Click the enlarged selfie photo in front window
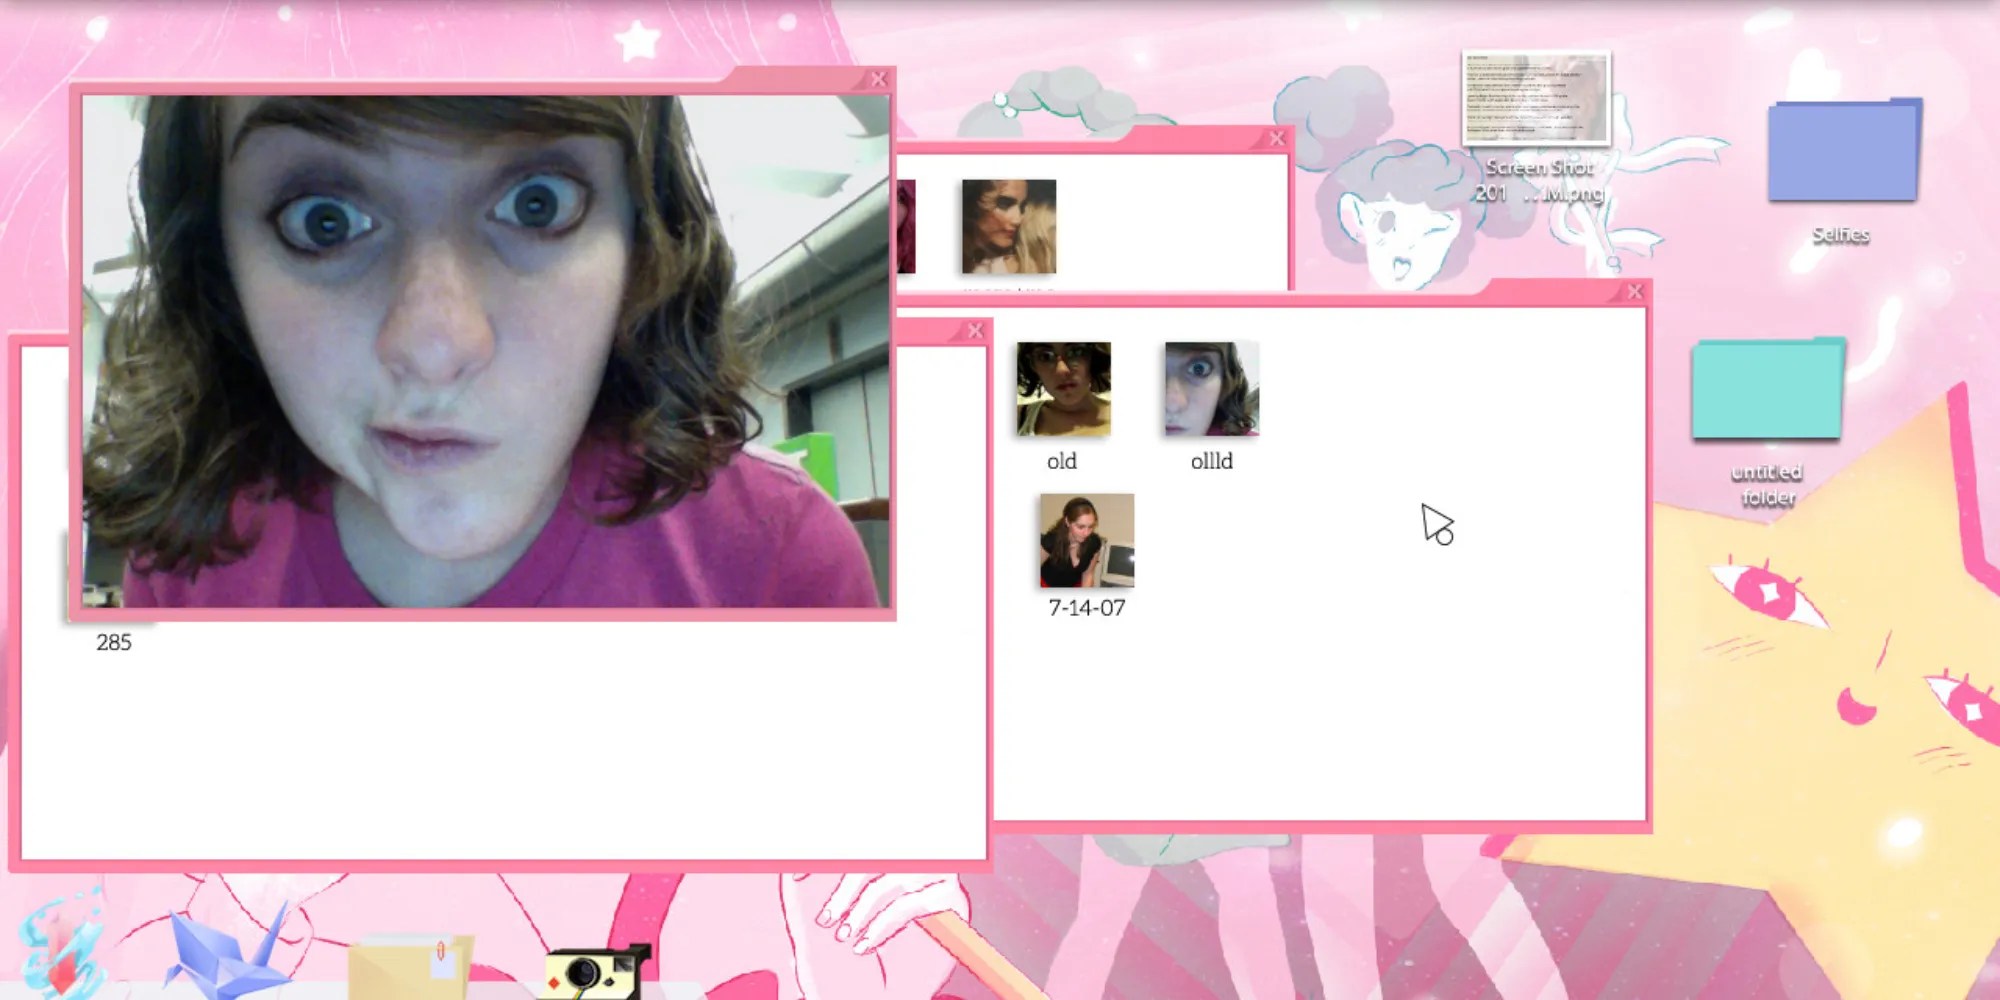The width and height of the screenshot is (2000, 1000). point(485,351)
